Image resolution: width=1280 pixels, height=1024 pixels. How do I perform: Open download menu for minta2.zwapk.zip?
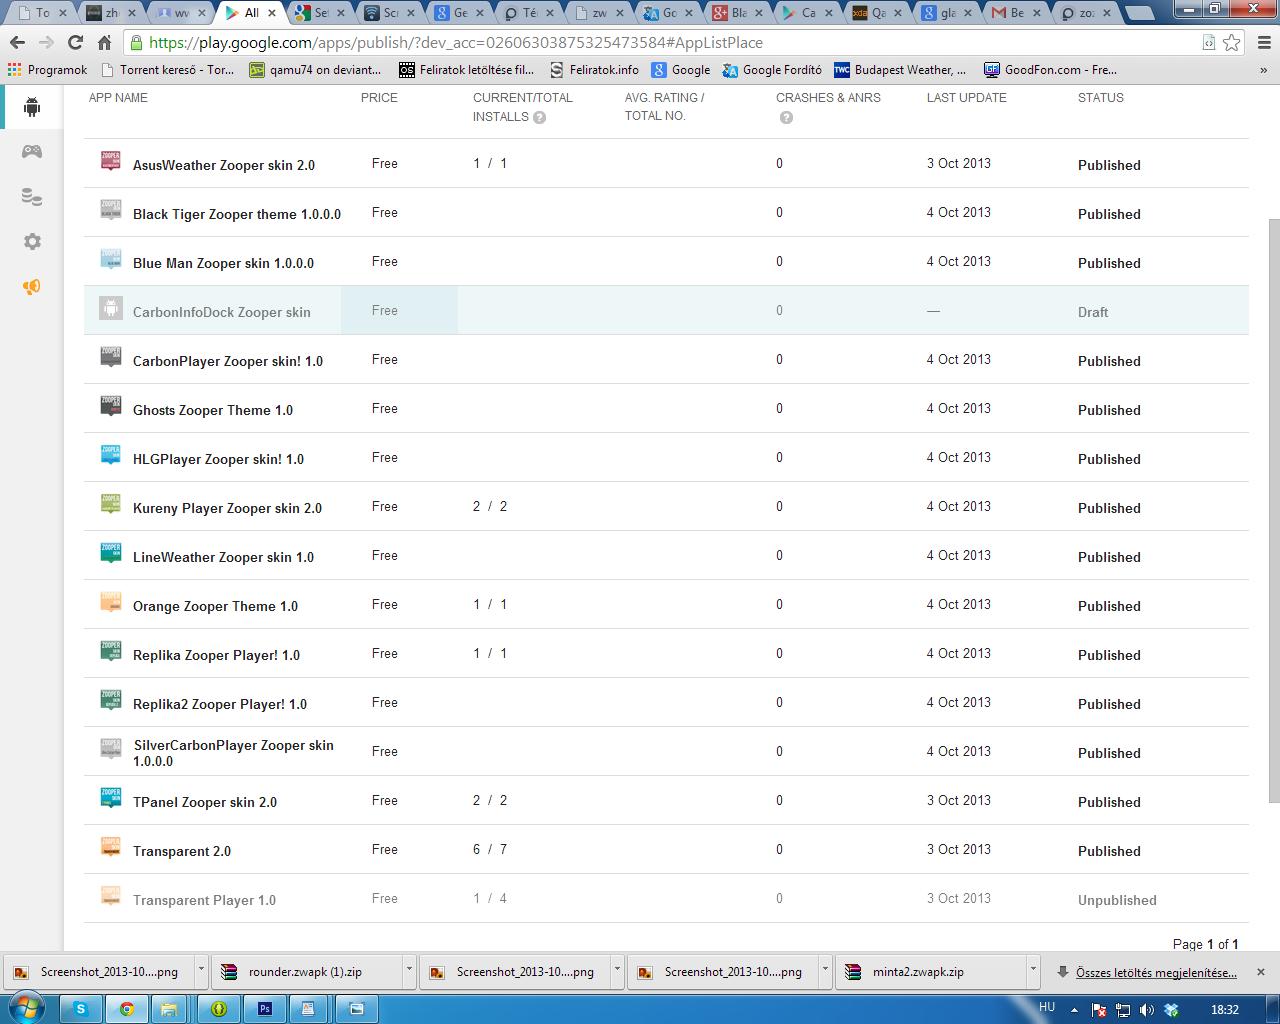[x=1033, y=971]
